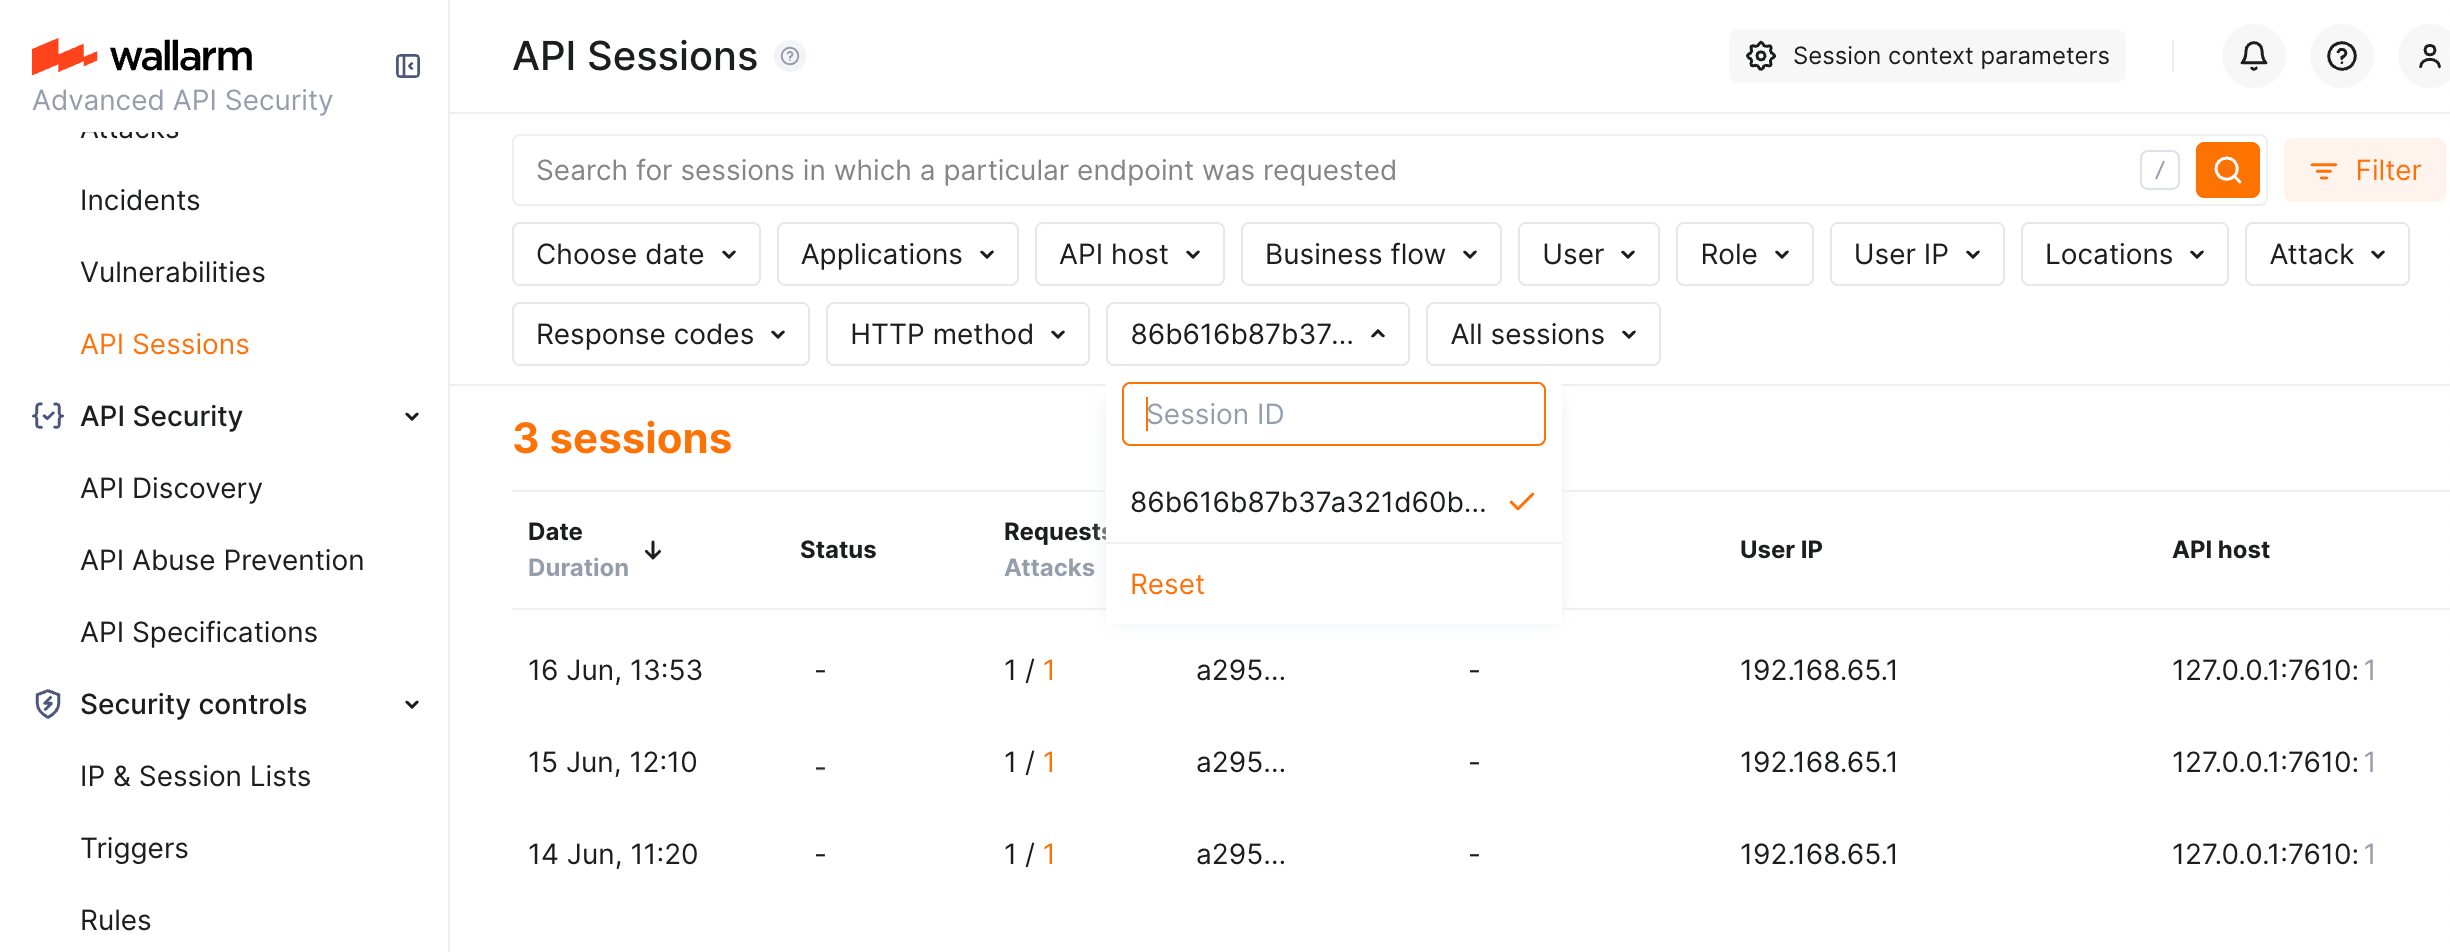Collapse the API Security section

(412, 416)
